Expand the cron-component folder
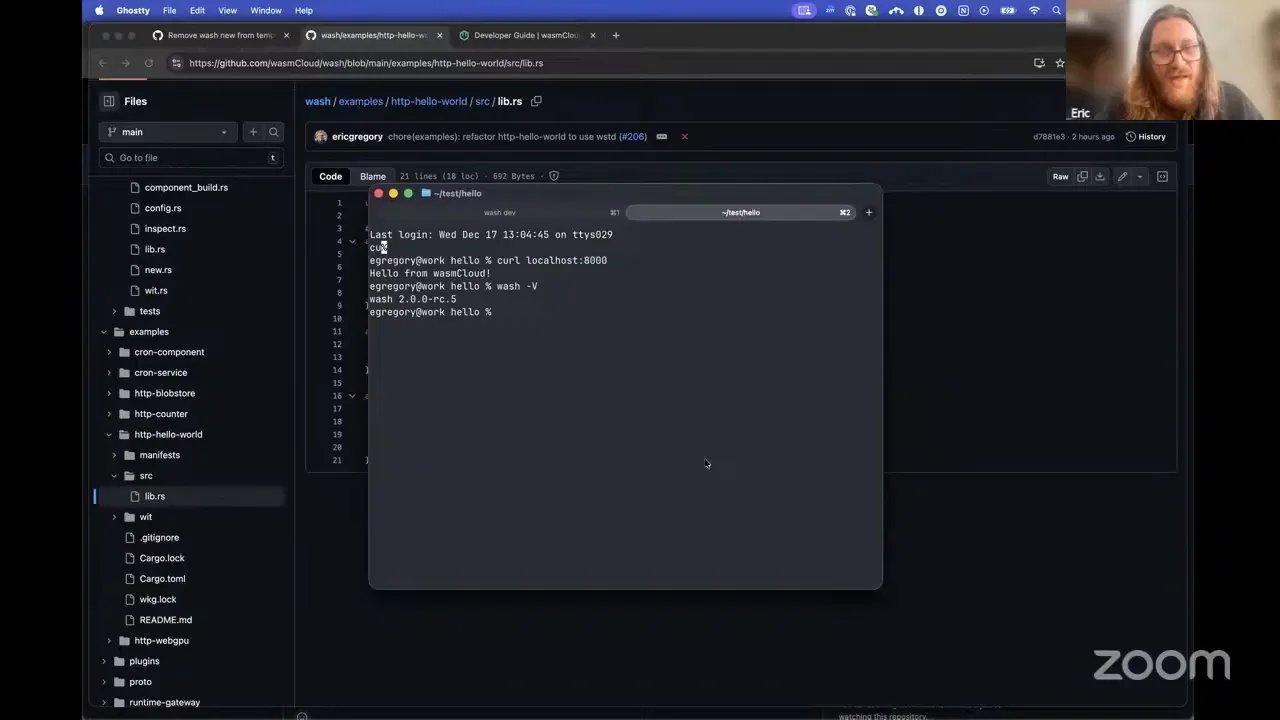 [x=109, y=352]
